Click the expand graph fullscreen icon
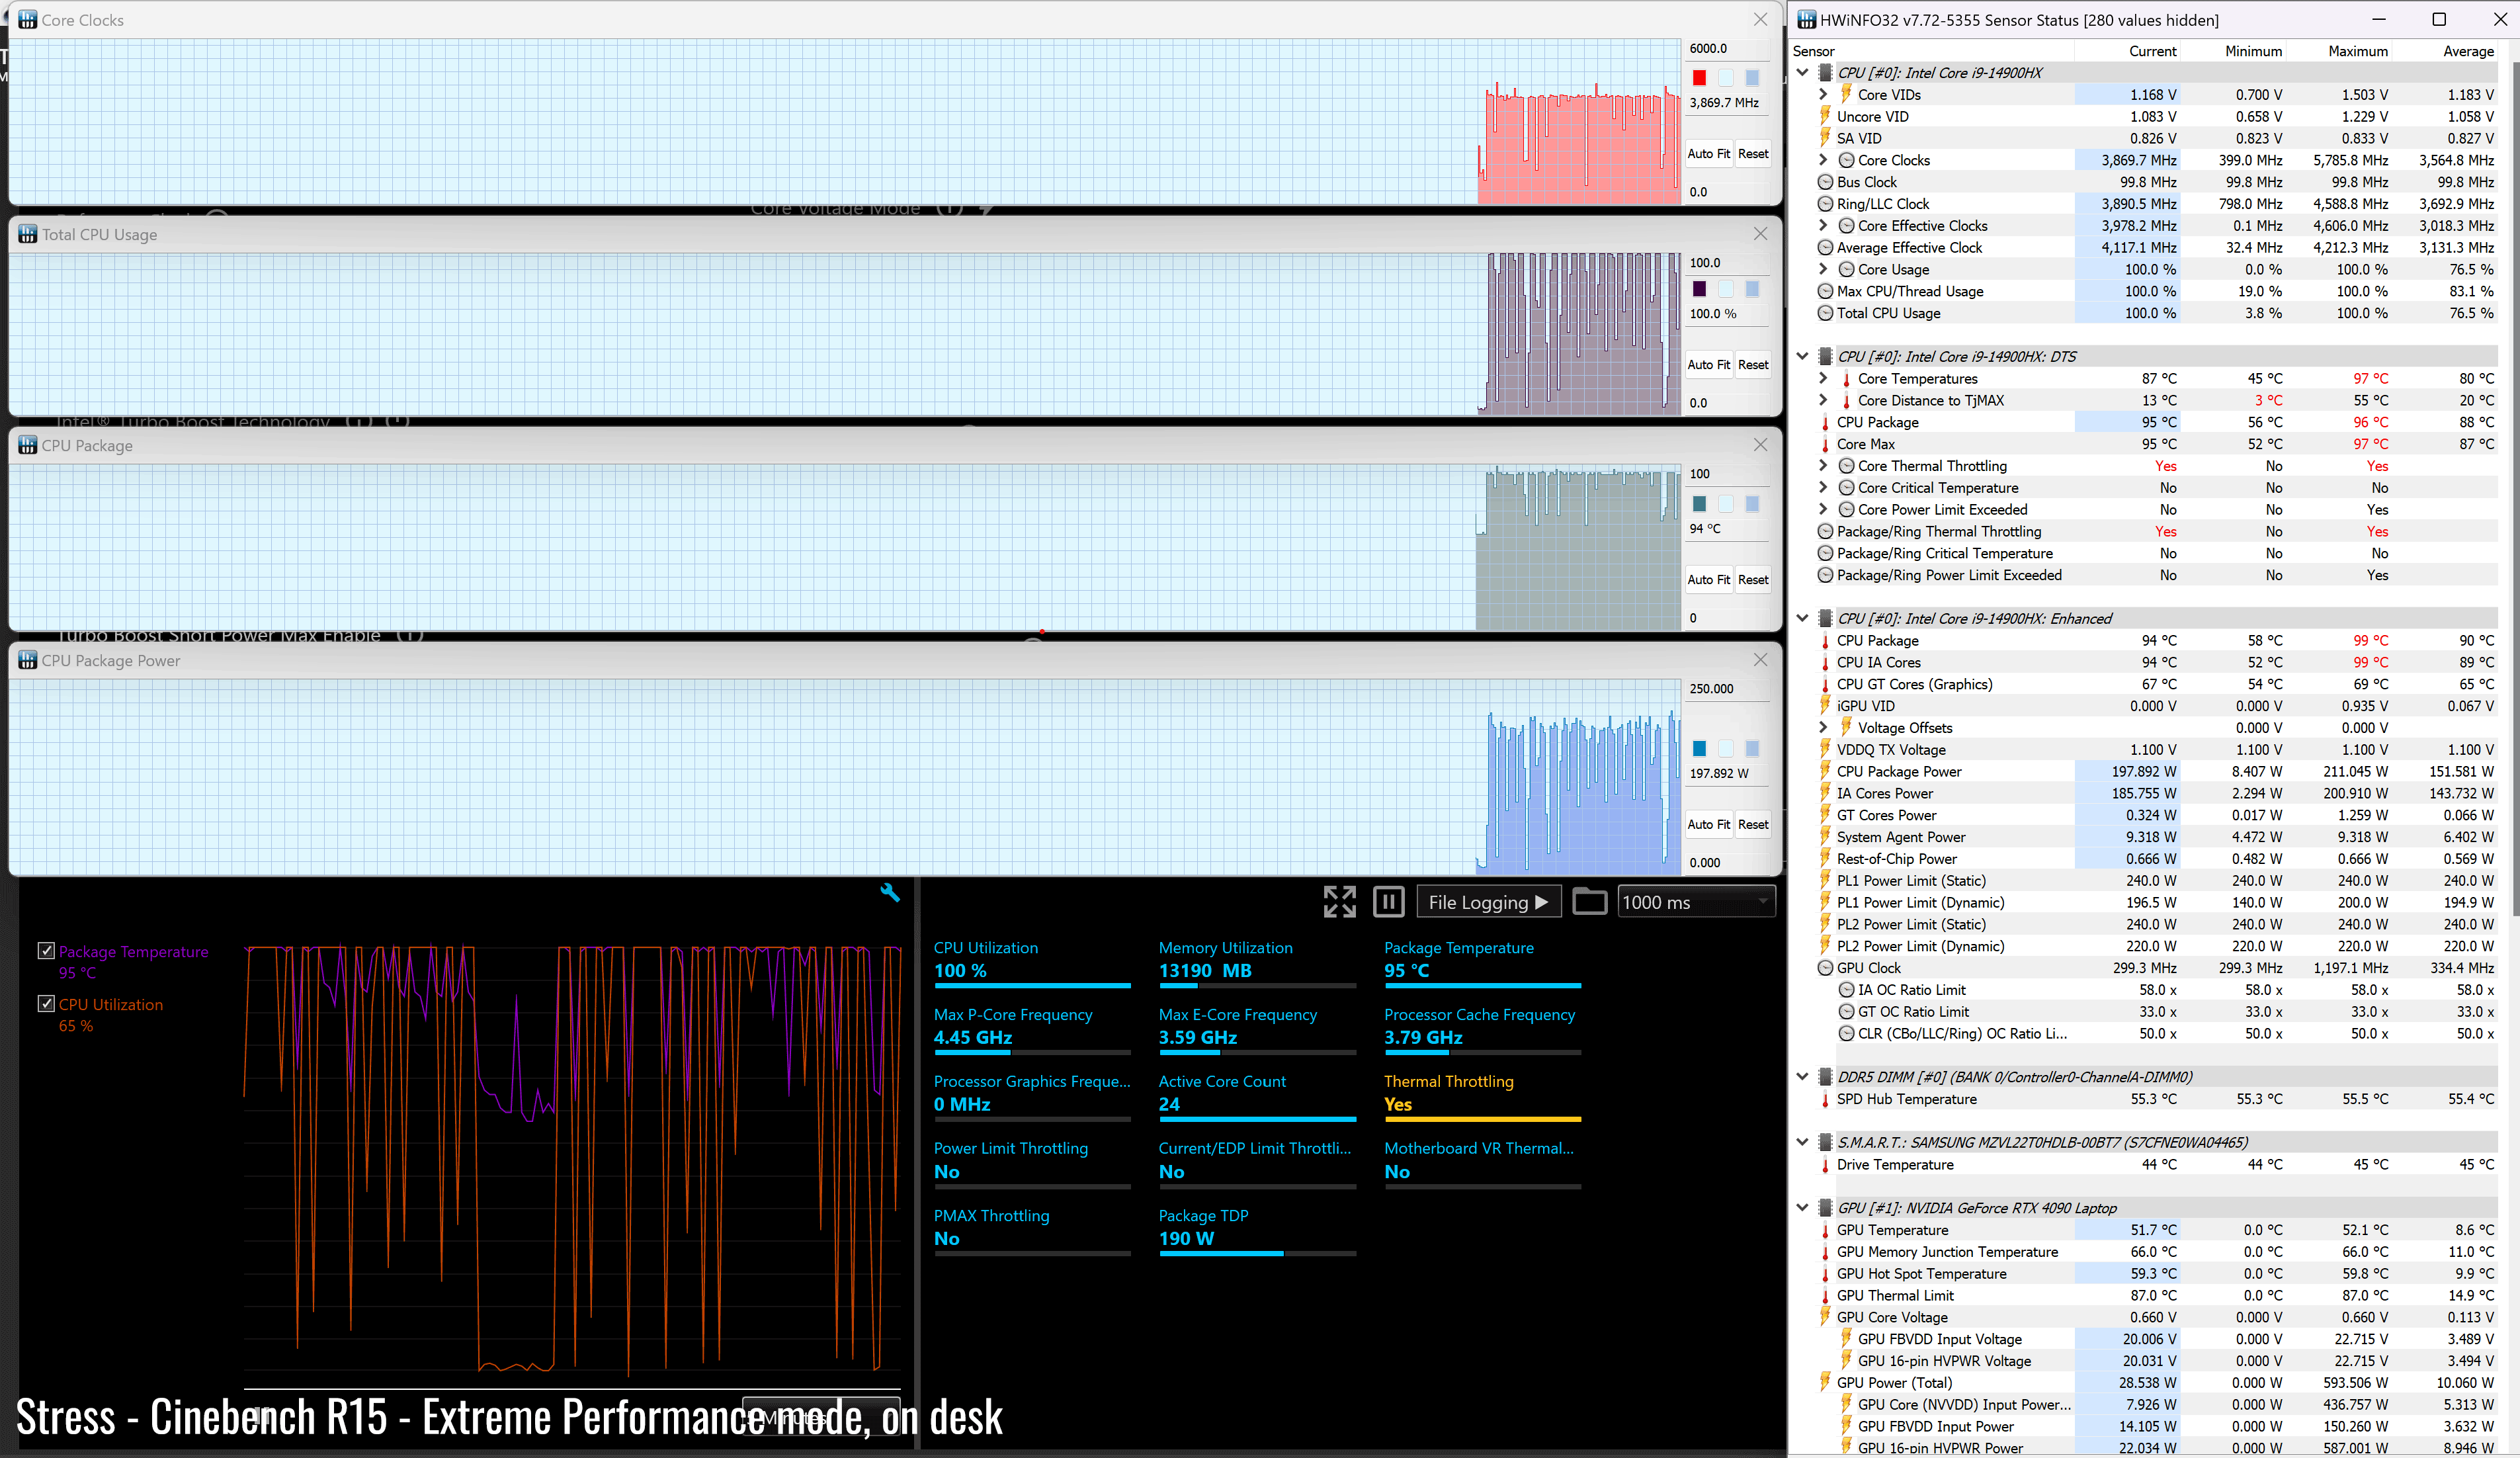This screenshot has width=2520, height=1458. click(x=1339, y=902)
